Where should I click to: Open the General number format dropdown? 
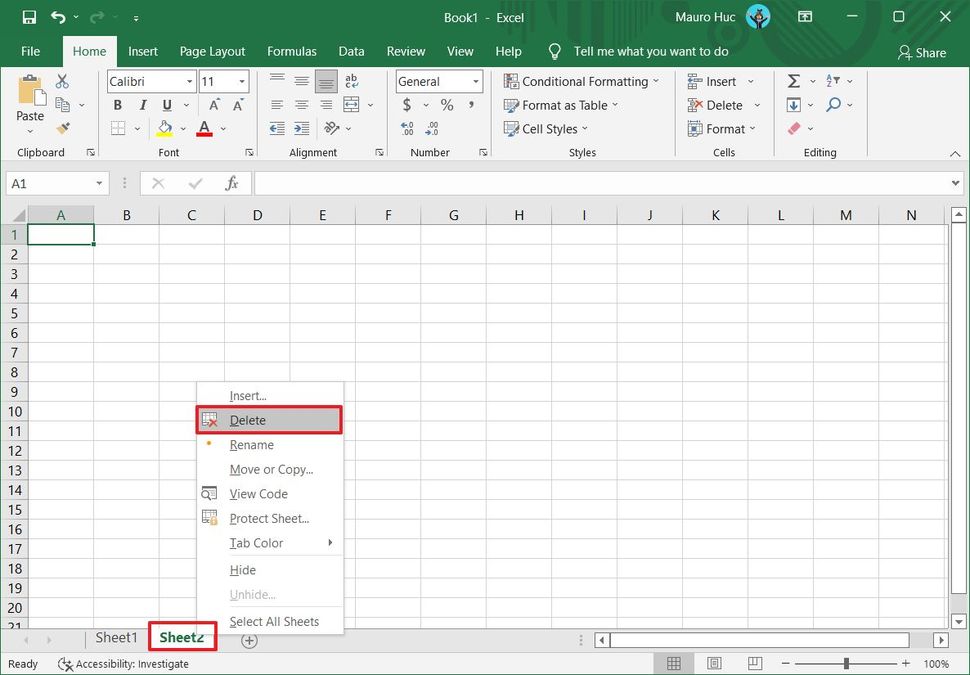tap(474, 81)
